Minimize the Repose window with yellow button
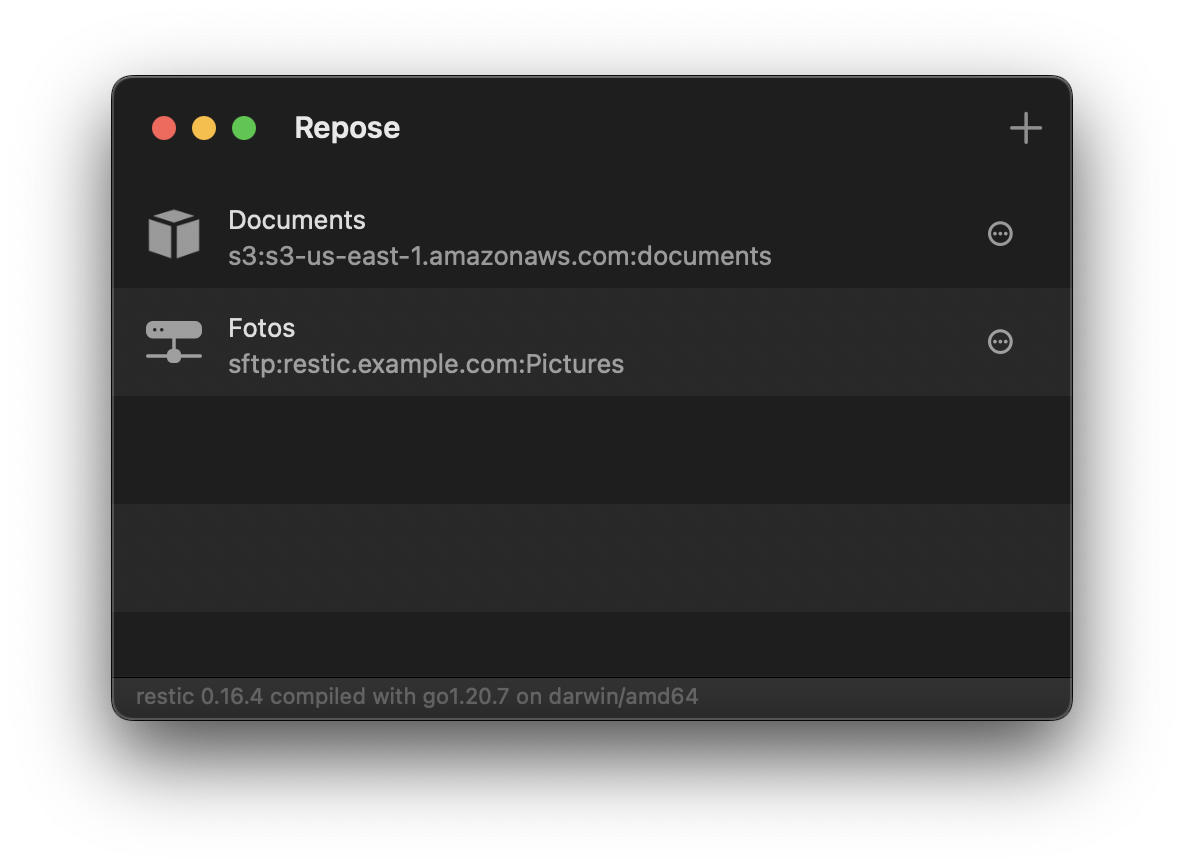Screen dimensions: 1184x868 204,128
